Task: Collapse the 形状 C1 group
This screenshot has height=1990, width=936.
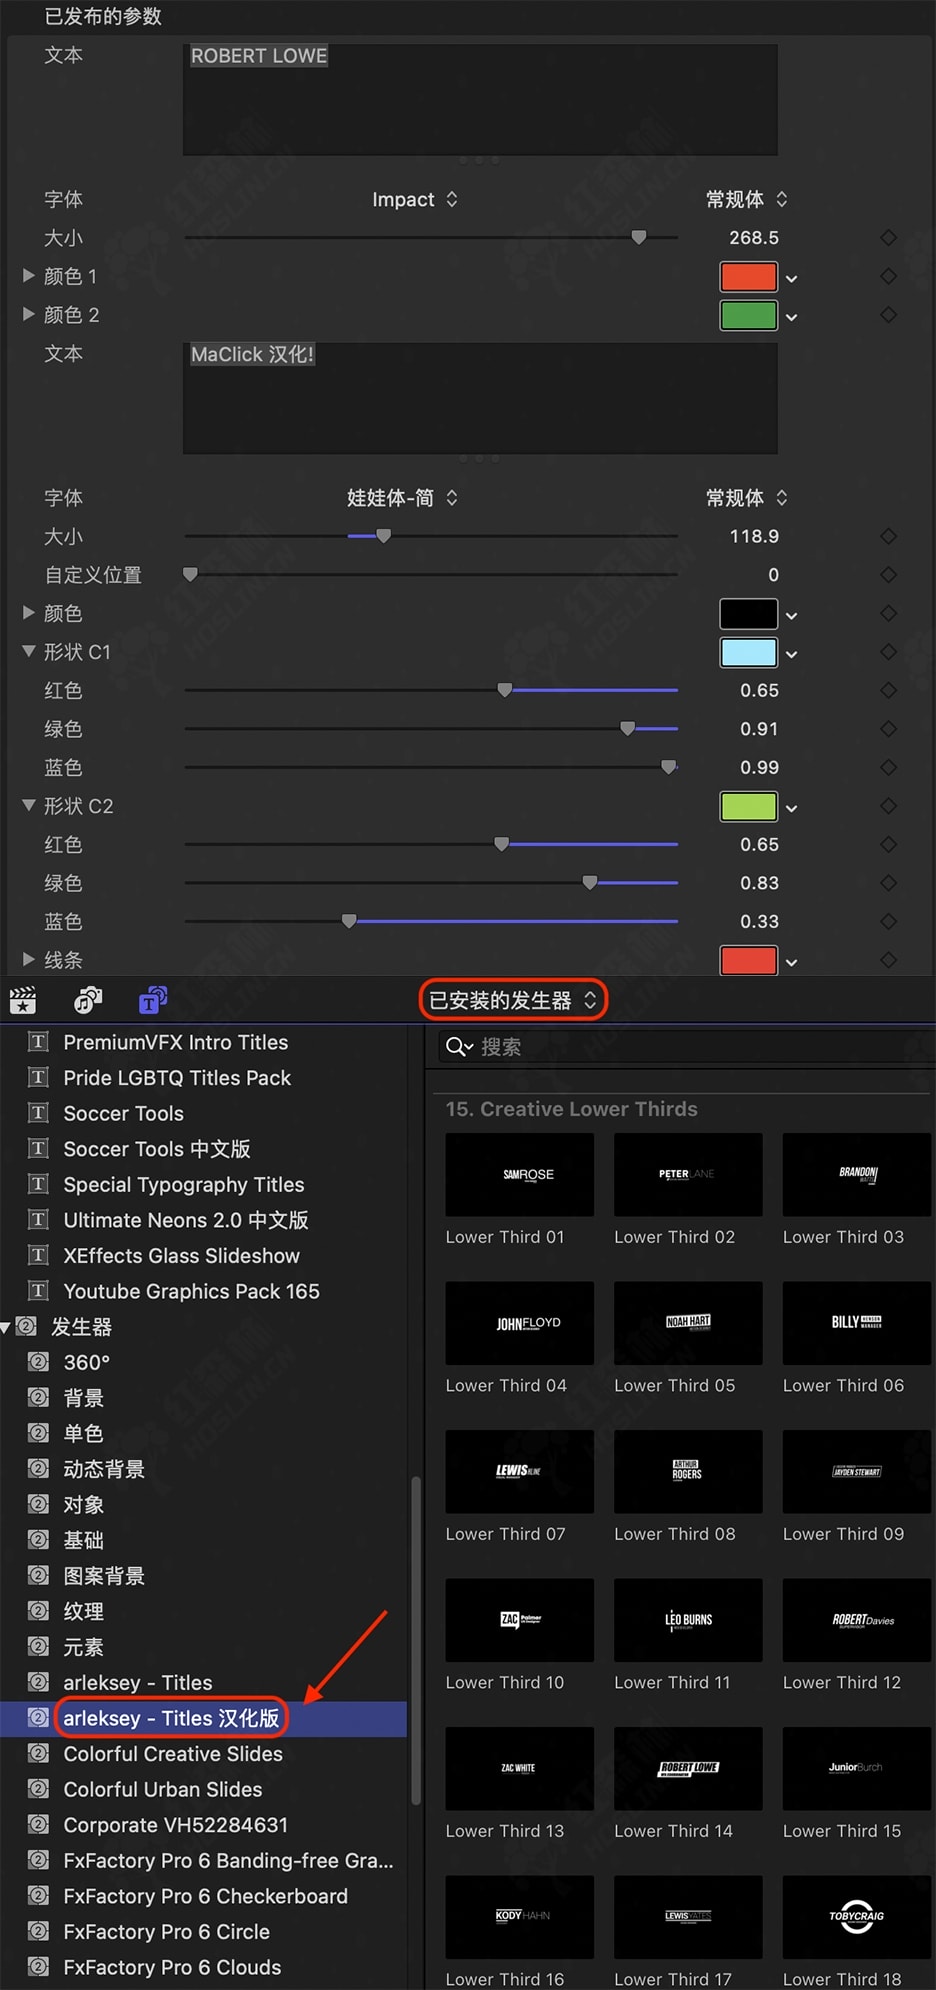Action: click(x=29, y=652)
